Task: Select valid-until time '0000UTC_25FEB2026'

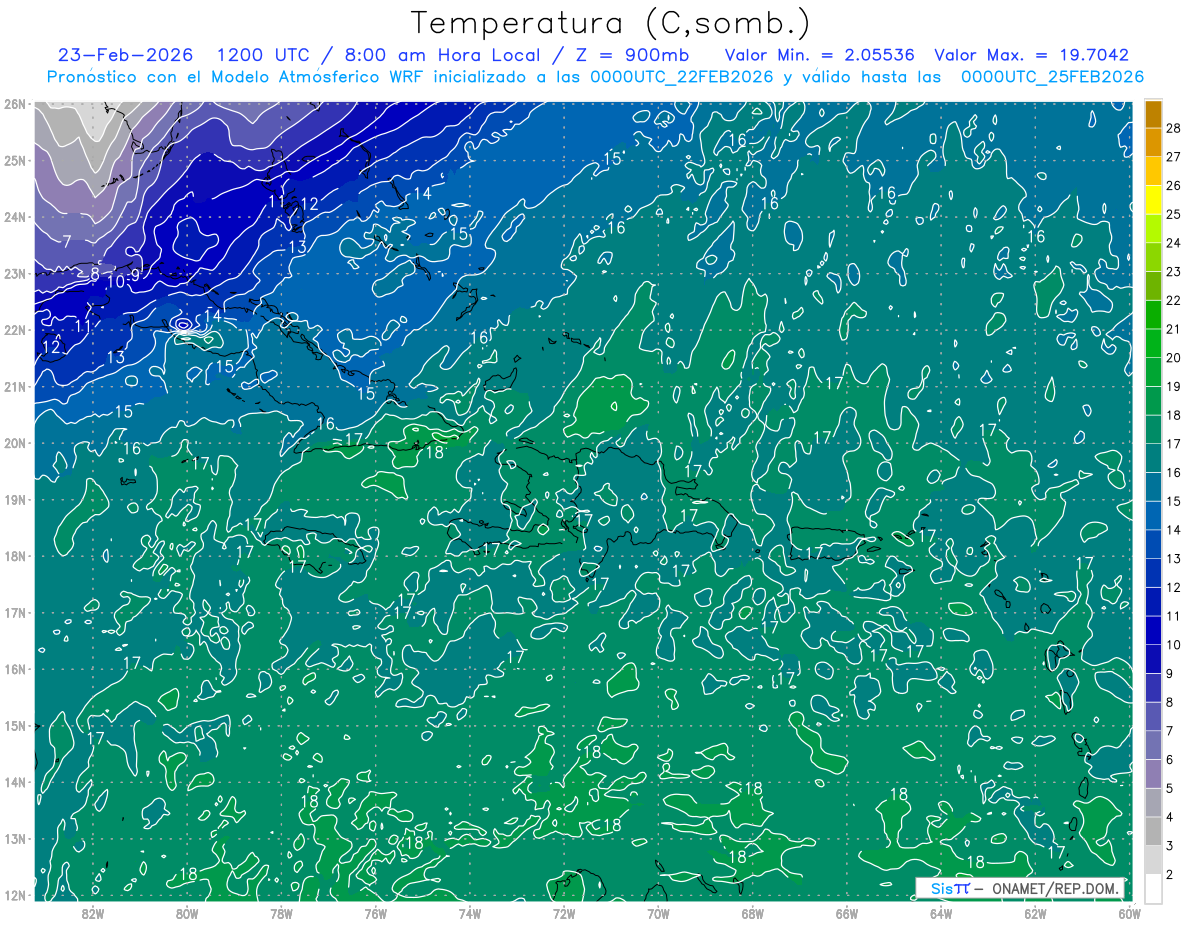Action: point(1052,77)
